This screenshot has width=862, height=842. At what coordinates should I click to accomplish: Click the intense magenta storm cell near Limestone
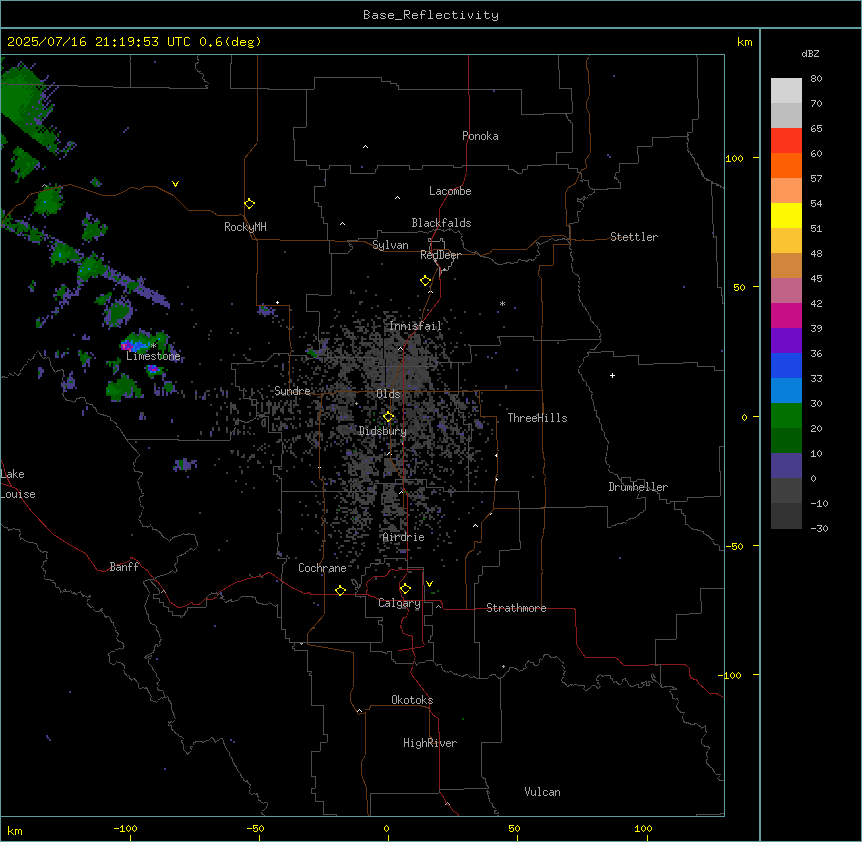pyautogui.click(x=127, y=346)
